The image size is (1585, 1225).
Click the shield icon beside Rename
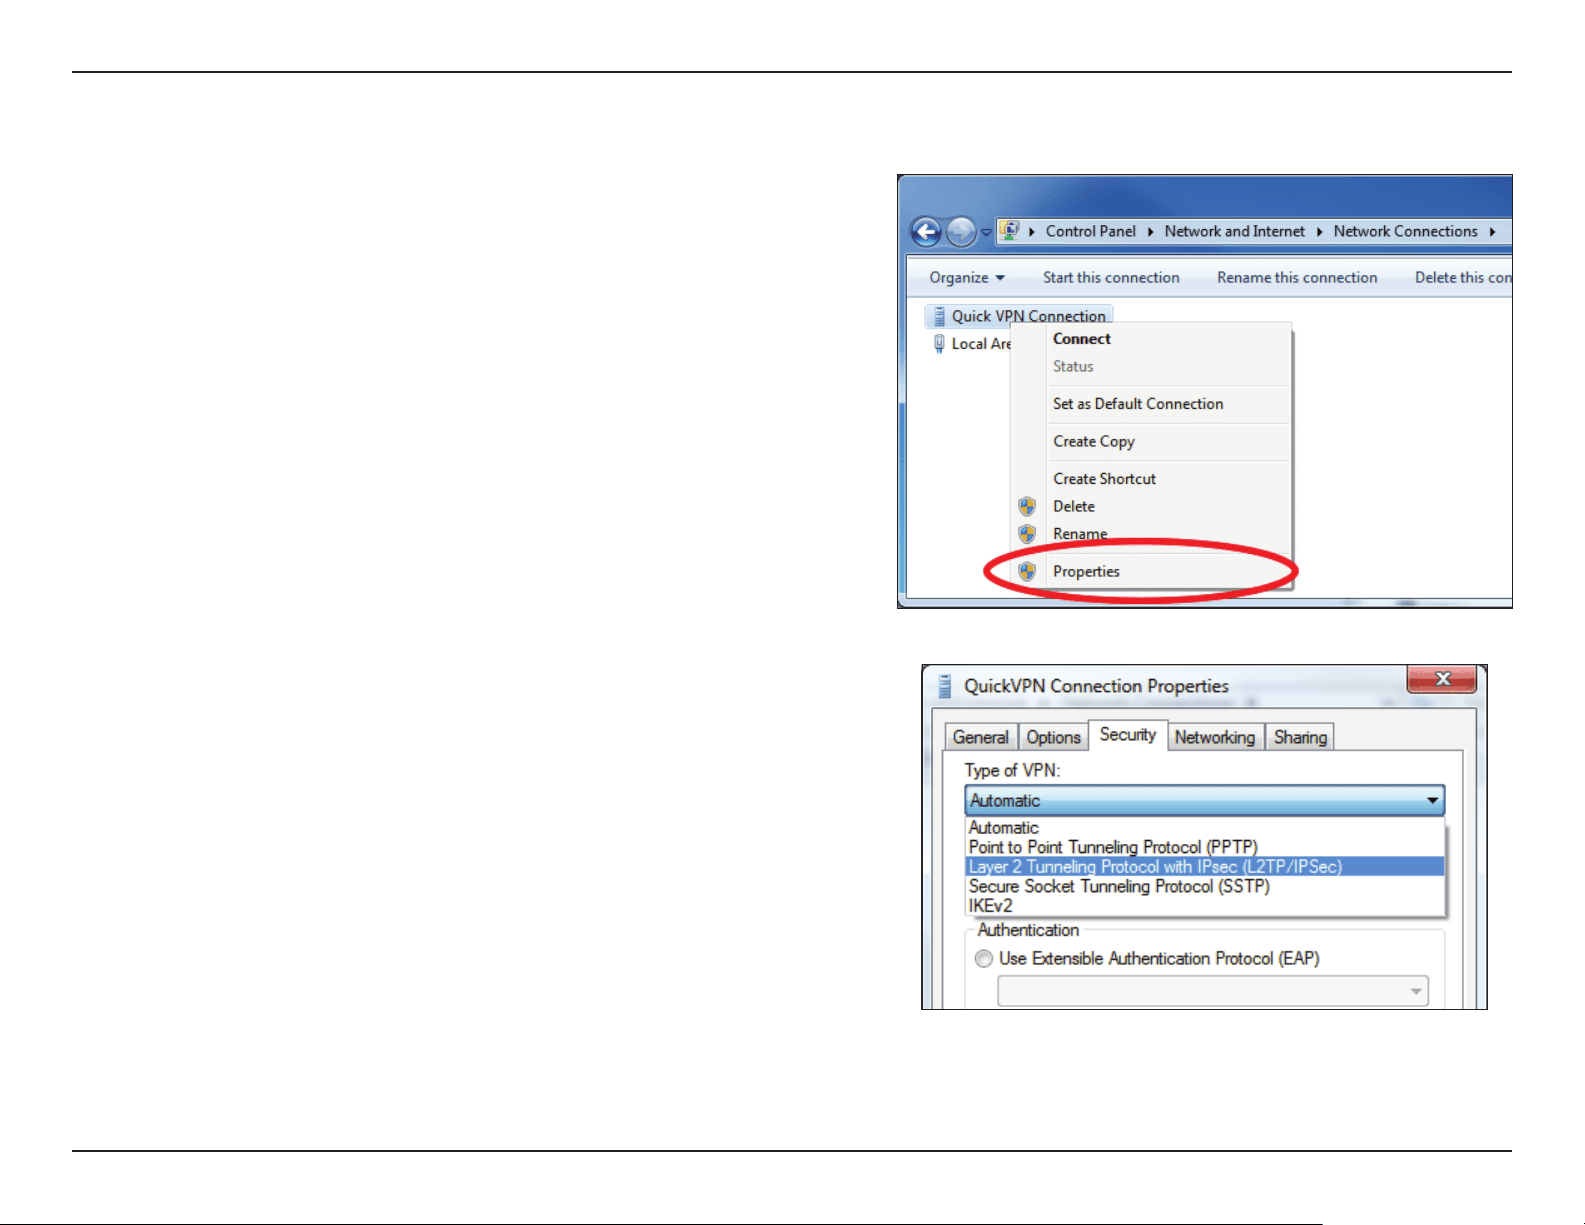tap(1027, 534)
